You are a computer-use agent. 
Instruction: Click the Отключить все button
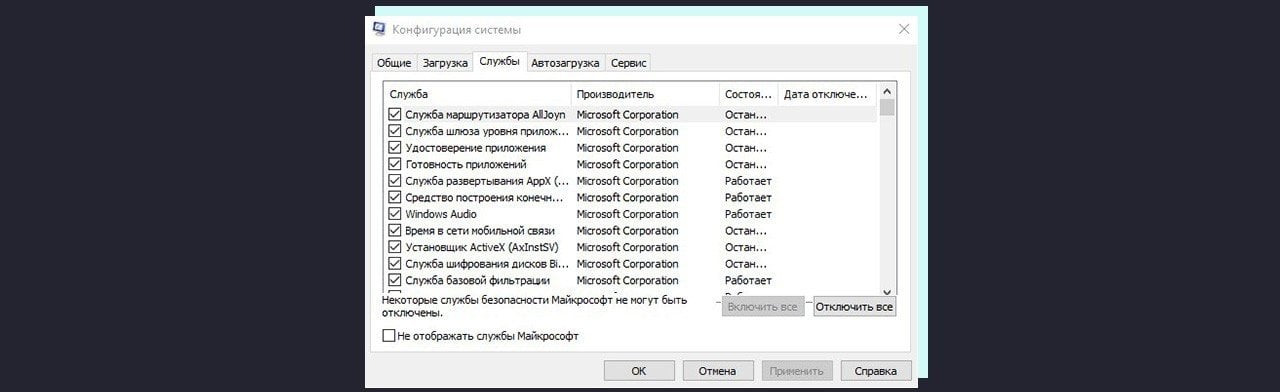[854, 307]
